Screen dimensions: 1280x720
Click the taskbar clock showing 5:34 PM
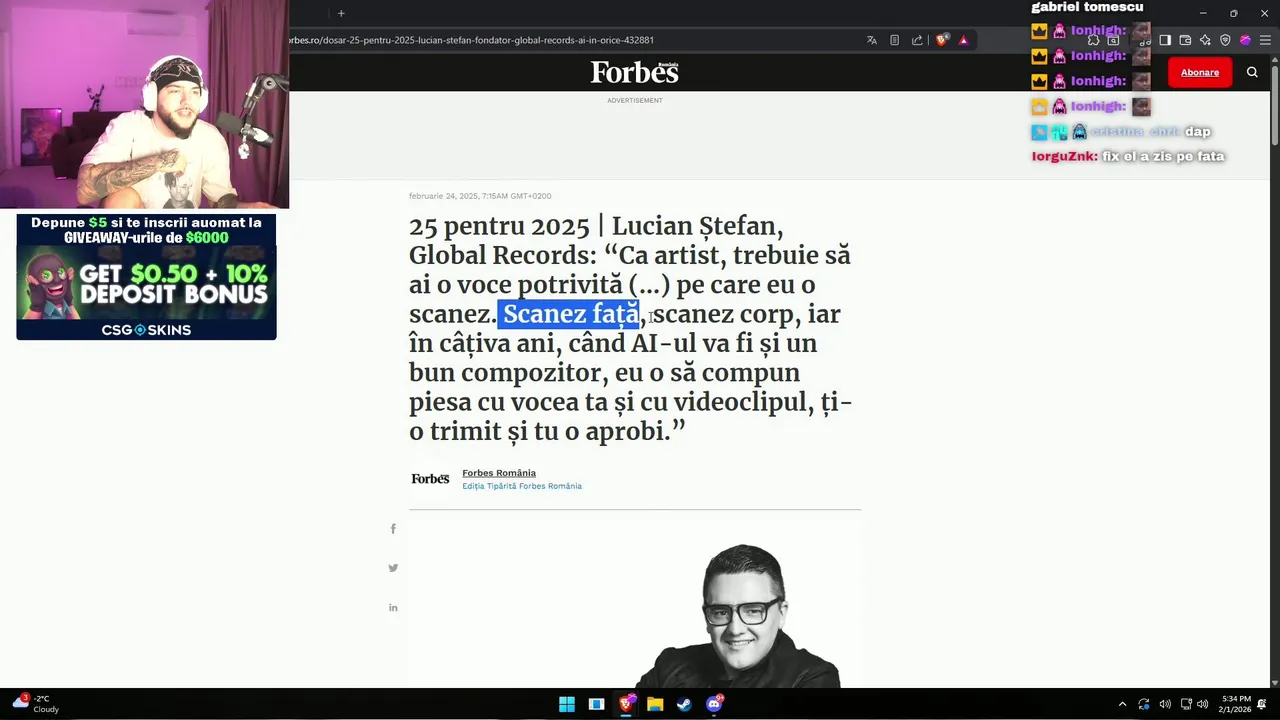(1235, 704)
